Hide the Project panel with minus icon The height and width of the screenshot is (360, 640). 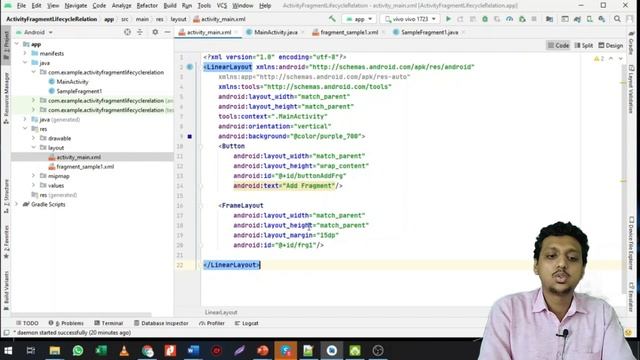point(167,32)
